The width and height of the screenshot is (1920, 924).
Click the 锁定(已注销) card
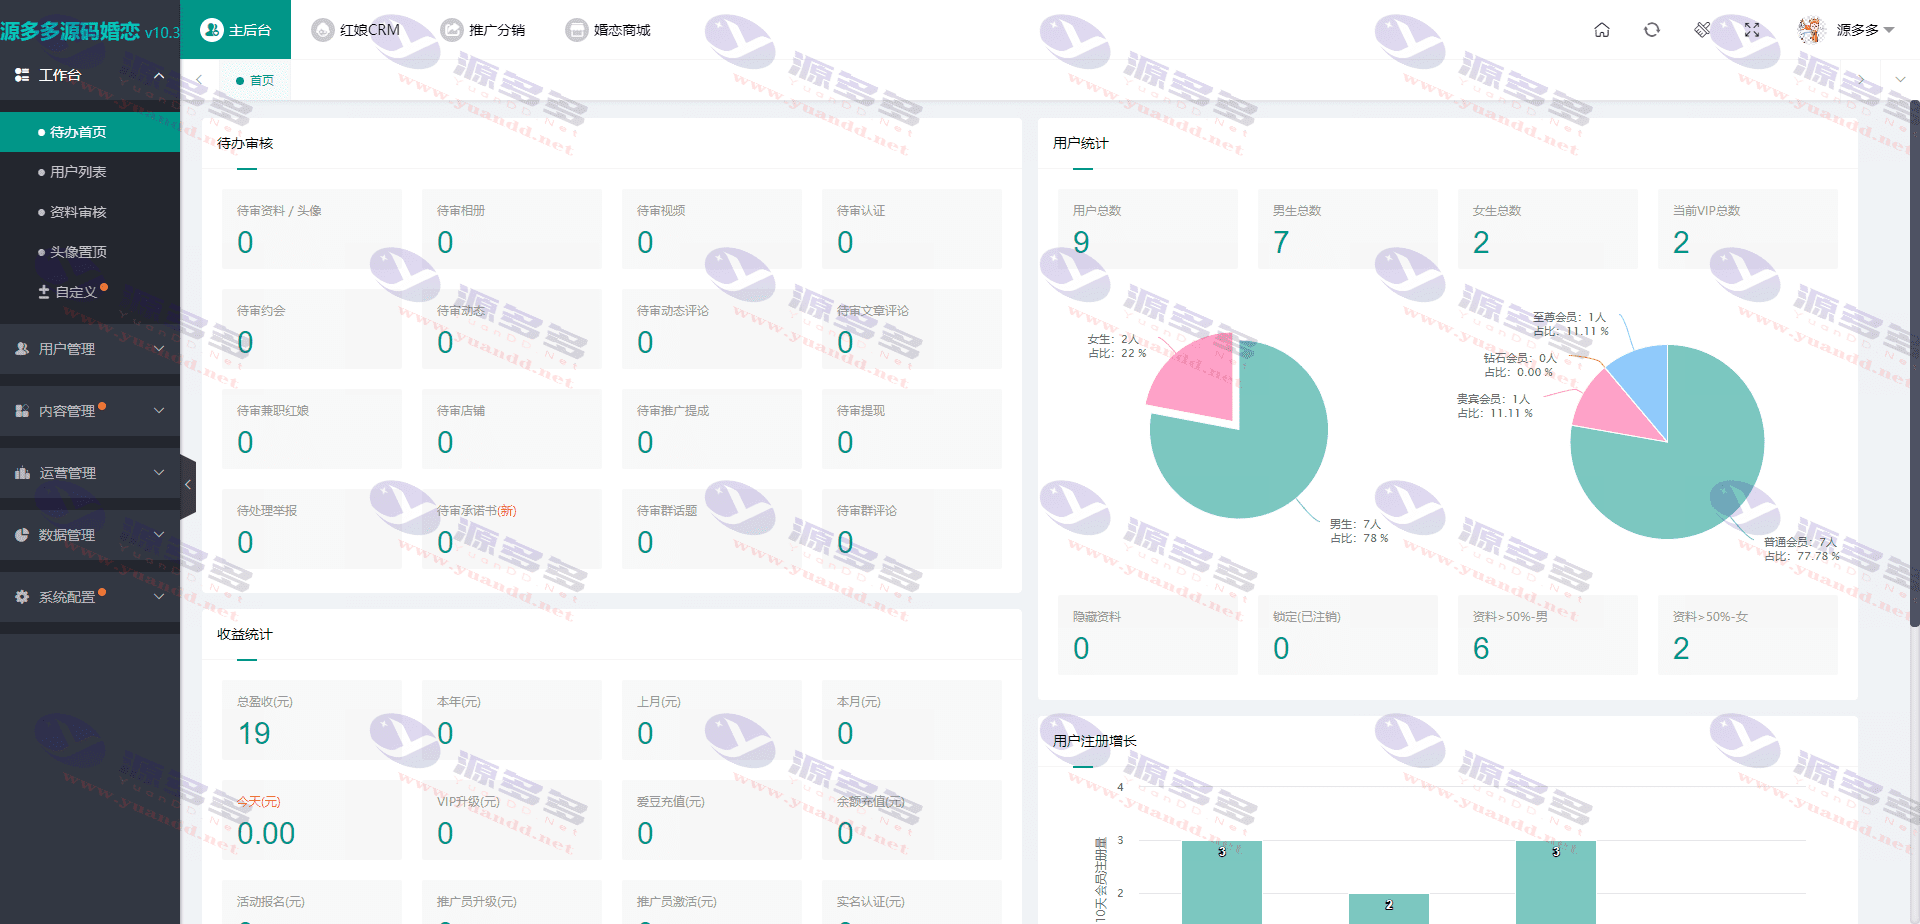point(1348,635)
